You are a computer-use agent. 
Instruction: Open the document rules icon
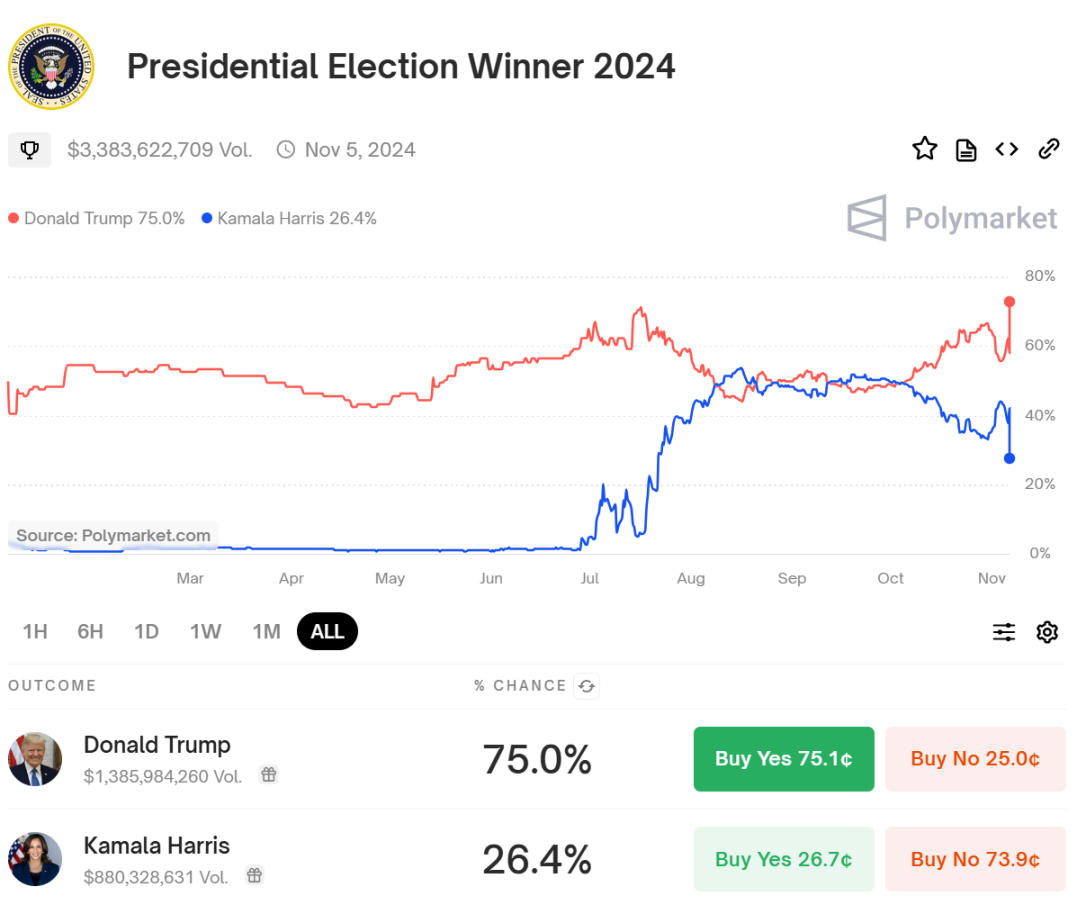pos(965,150)
